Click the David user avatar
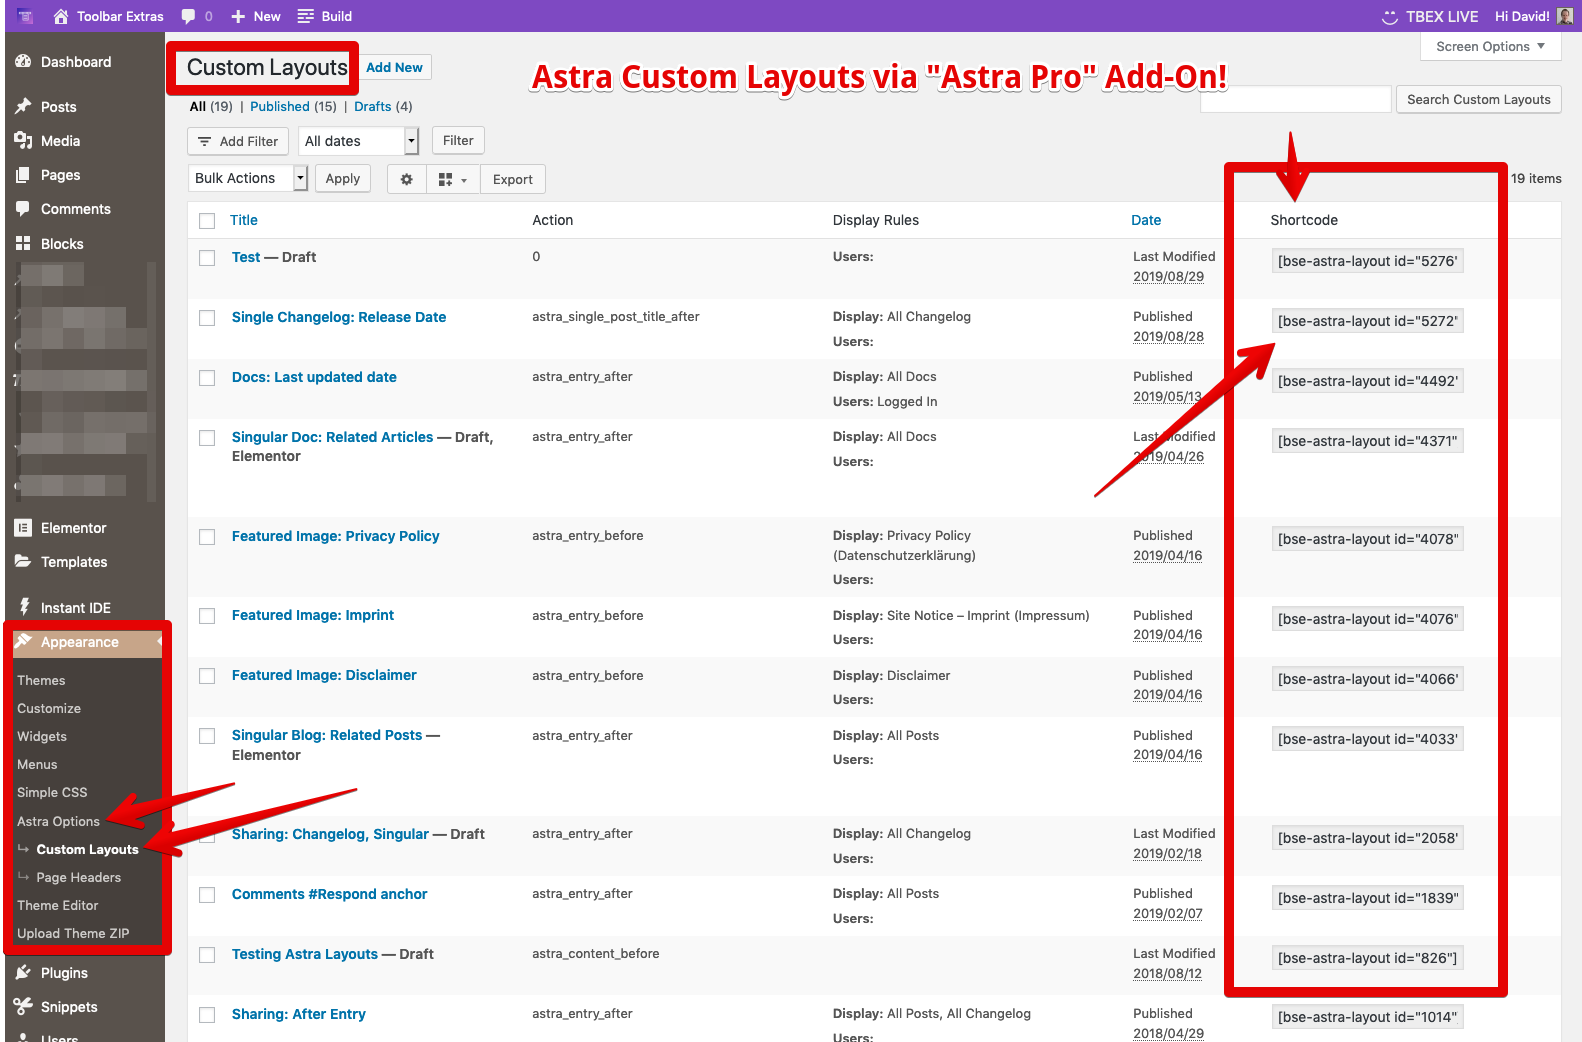The height and width of the screenshot is (1042, 1582). point(1564,16)
